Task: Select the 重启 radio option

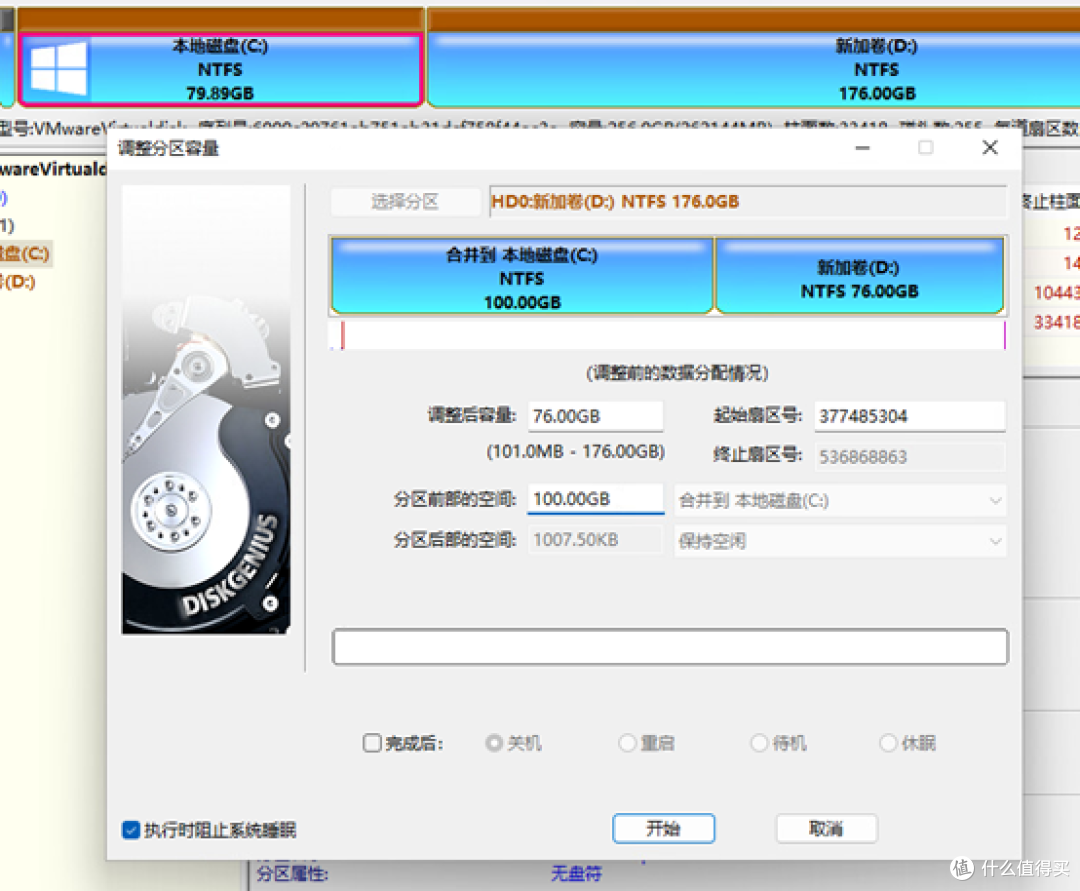Action: click(x=627, y=743)
